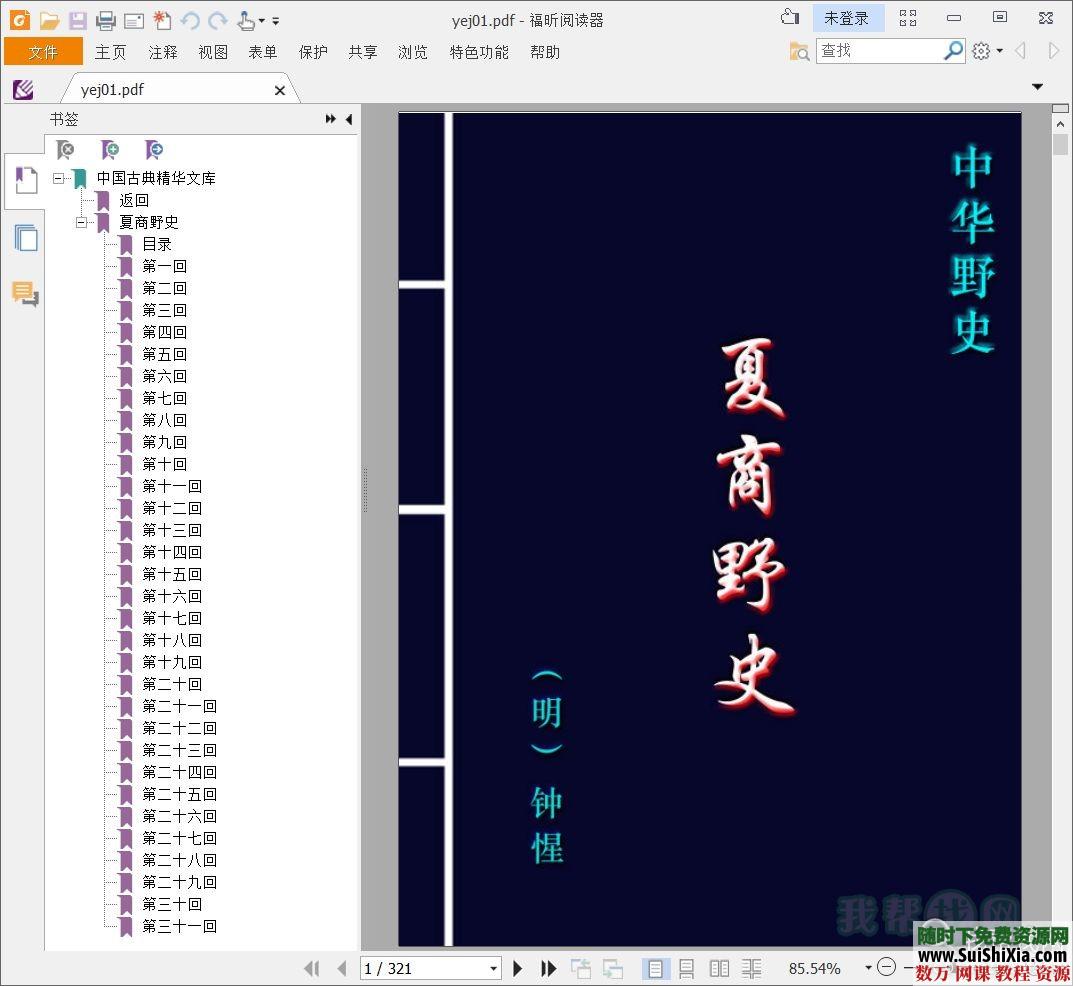
Task: Select the 第十五回 bookmark
Action: coord(171,574)
